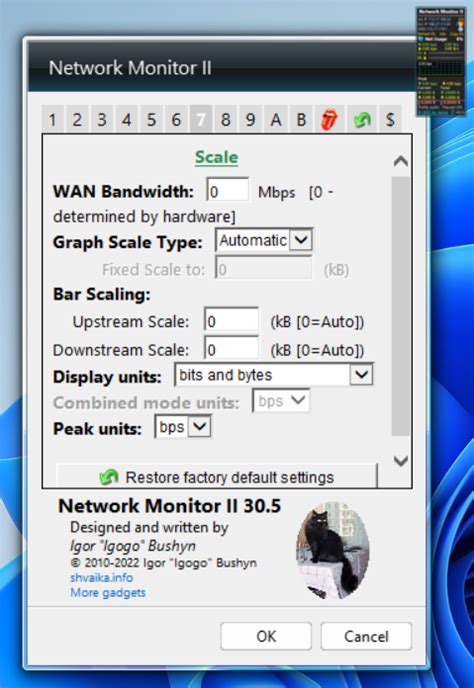
Task: Open the Peak units dropdown
Action: pyautogui.click(x=183, y=427)
